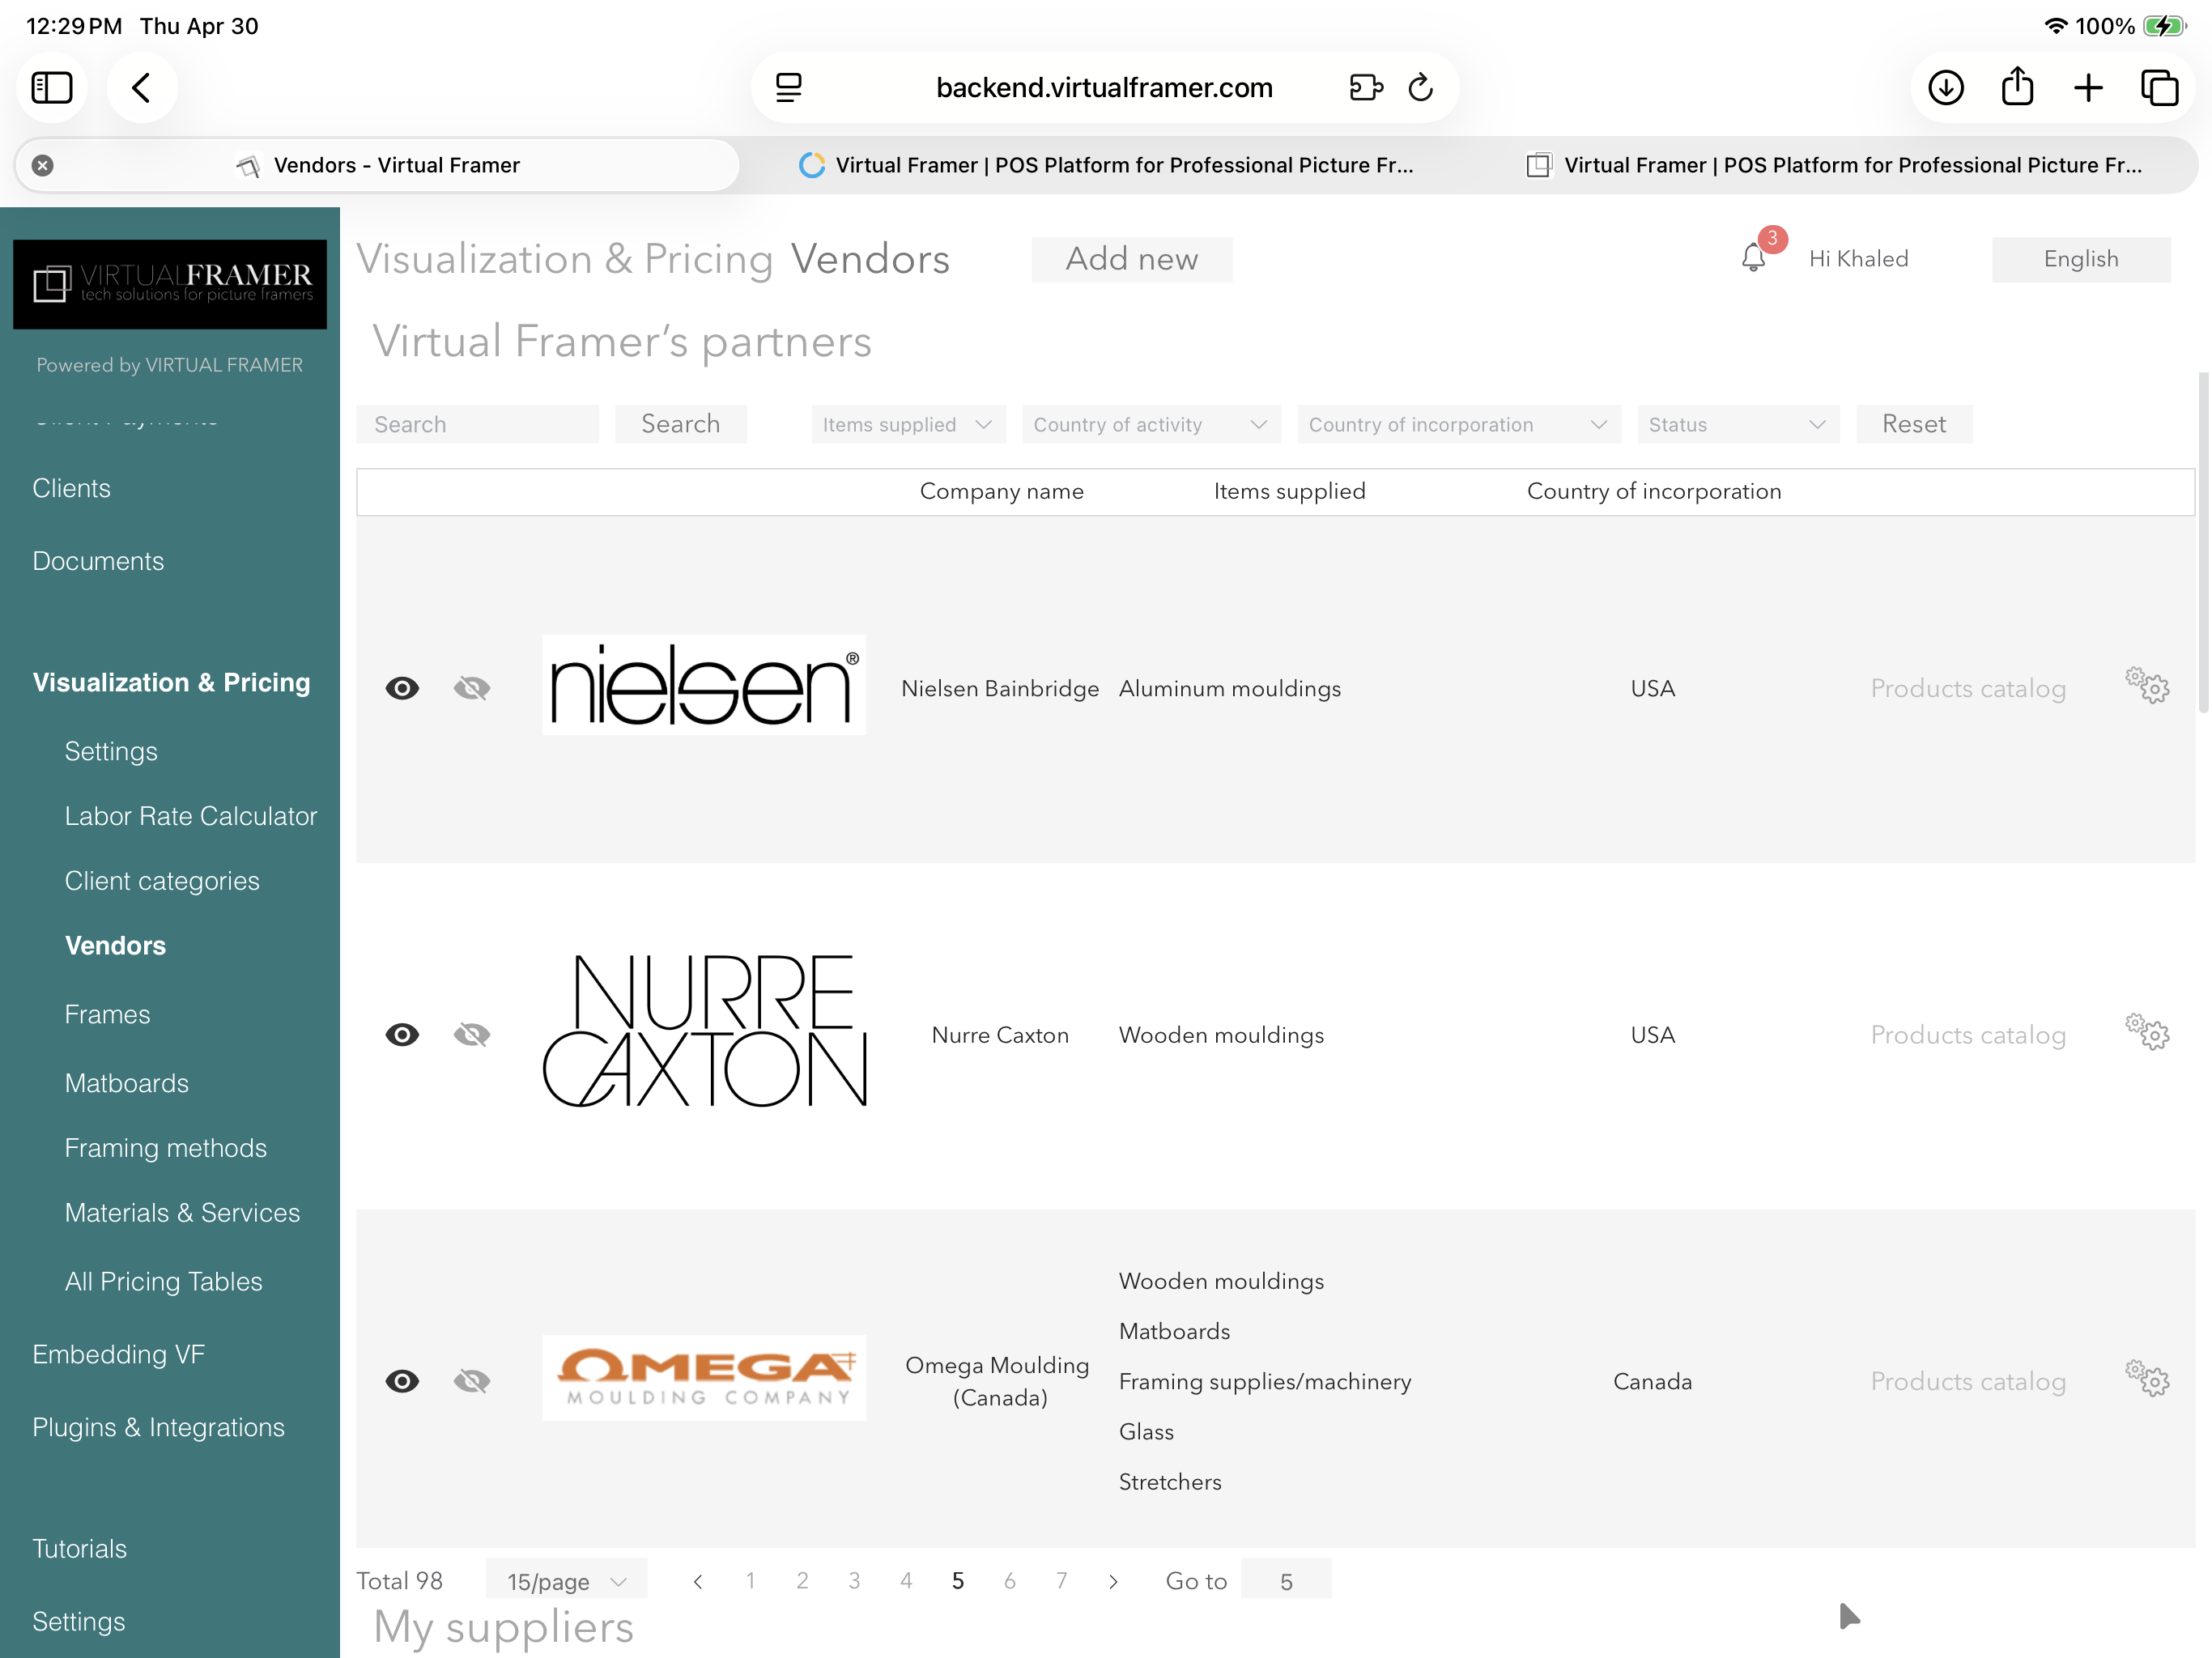The height and width of the screenshot is (1658, 2212).
Task: Go to next page with right chevron
Action: 1113,1581
